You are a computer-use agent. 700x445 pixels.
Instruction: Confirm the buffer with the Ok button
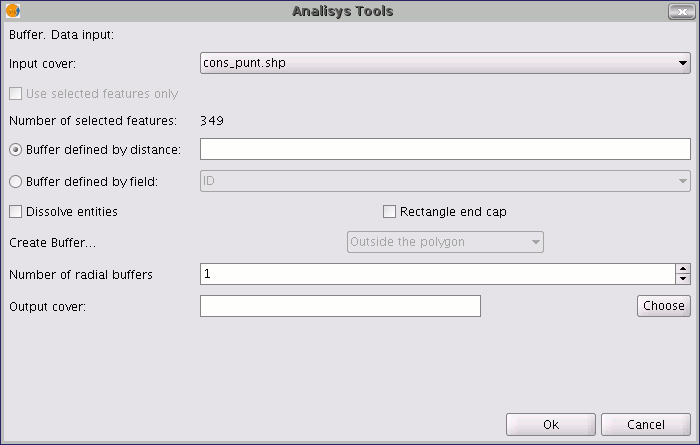[551, 424]
